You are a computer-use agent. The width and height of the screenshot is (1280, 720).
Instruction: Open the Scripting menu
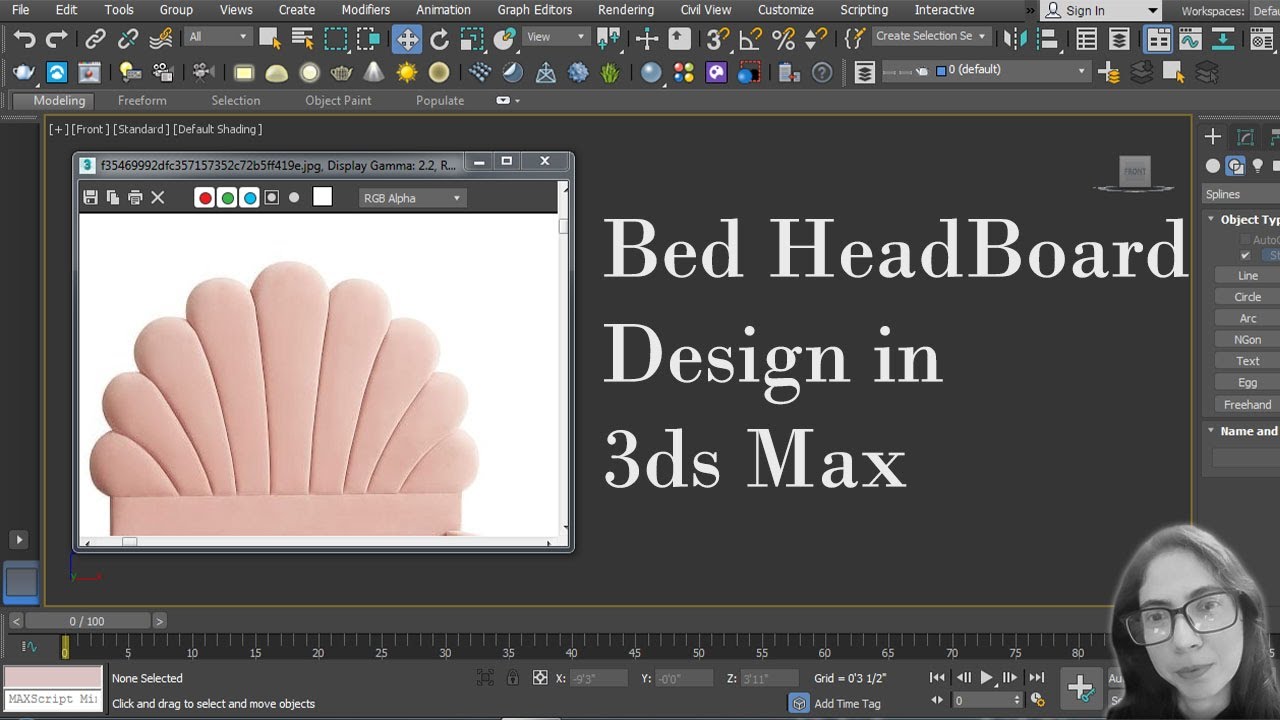(864, 10)
